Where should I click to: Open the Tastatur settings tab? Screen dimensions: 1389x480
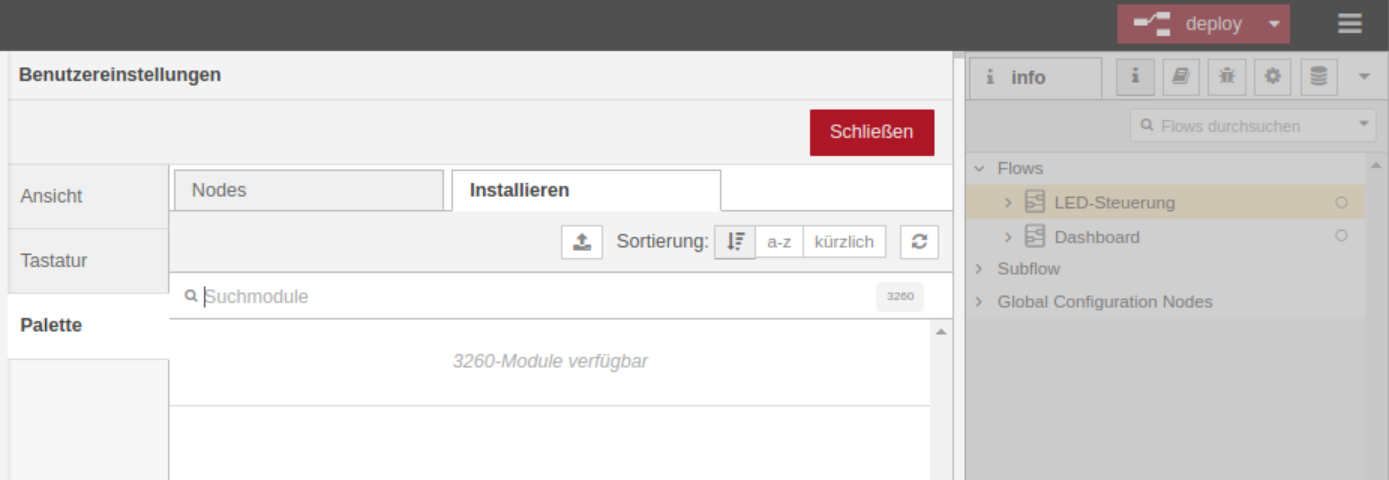click(88, 261)
